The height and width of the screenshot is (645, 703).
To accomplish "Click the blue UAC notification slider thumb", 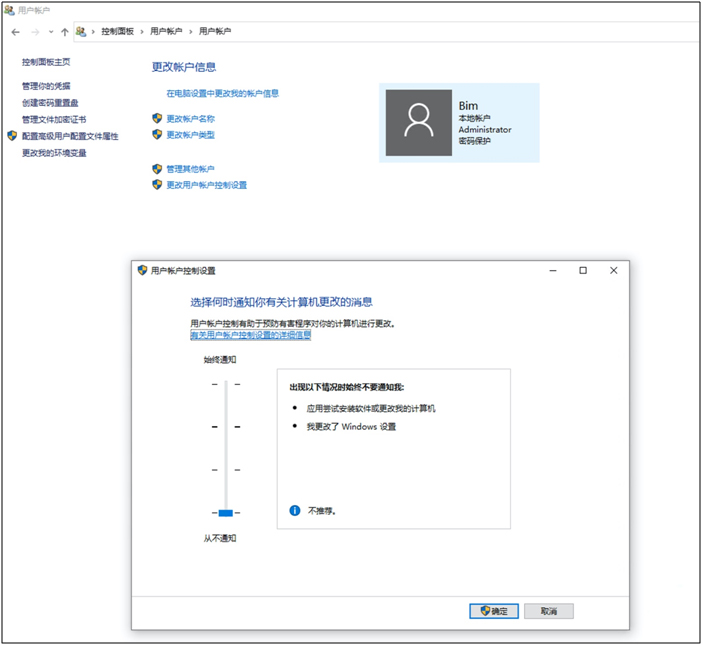I will tap(225, 512).
